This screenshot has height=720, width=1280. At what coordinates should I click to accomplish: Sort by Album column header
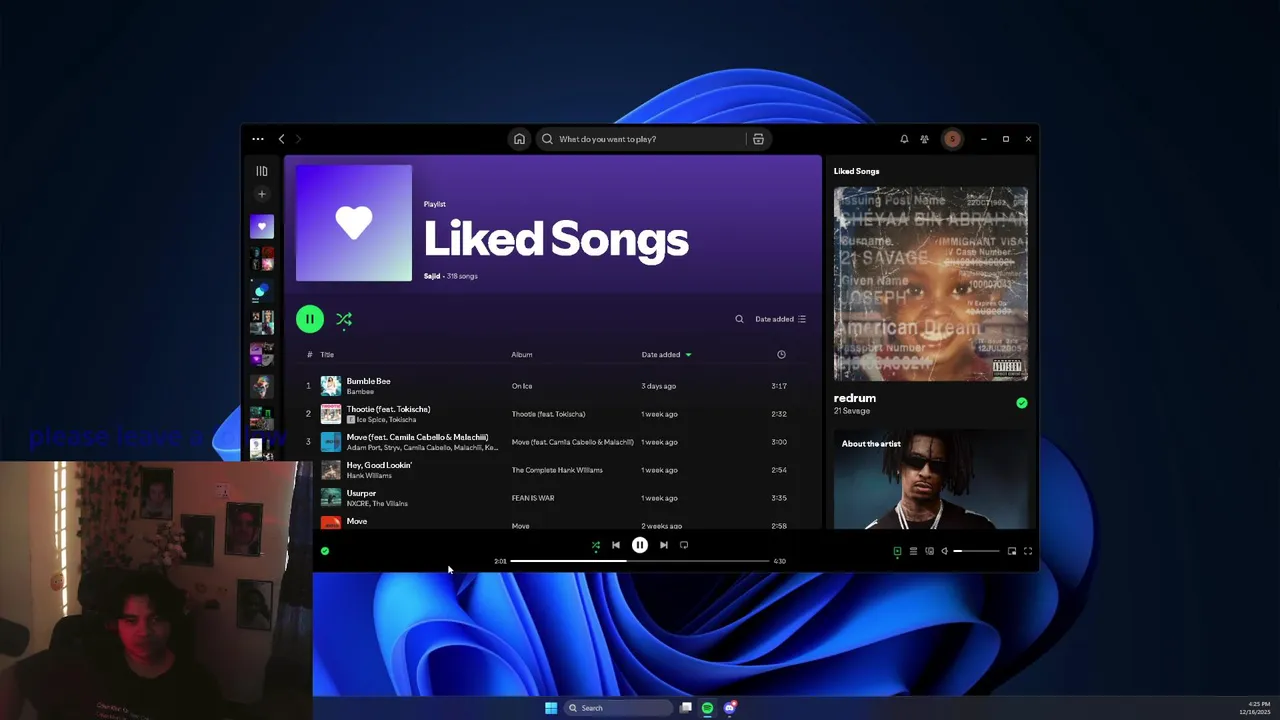click(522, 355)
